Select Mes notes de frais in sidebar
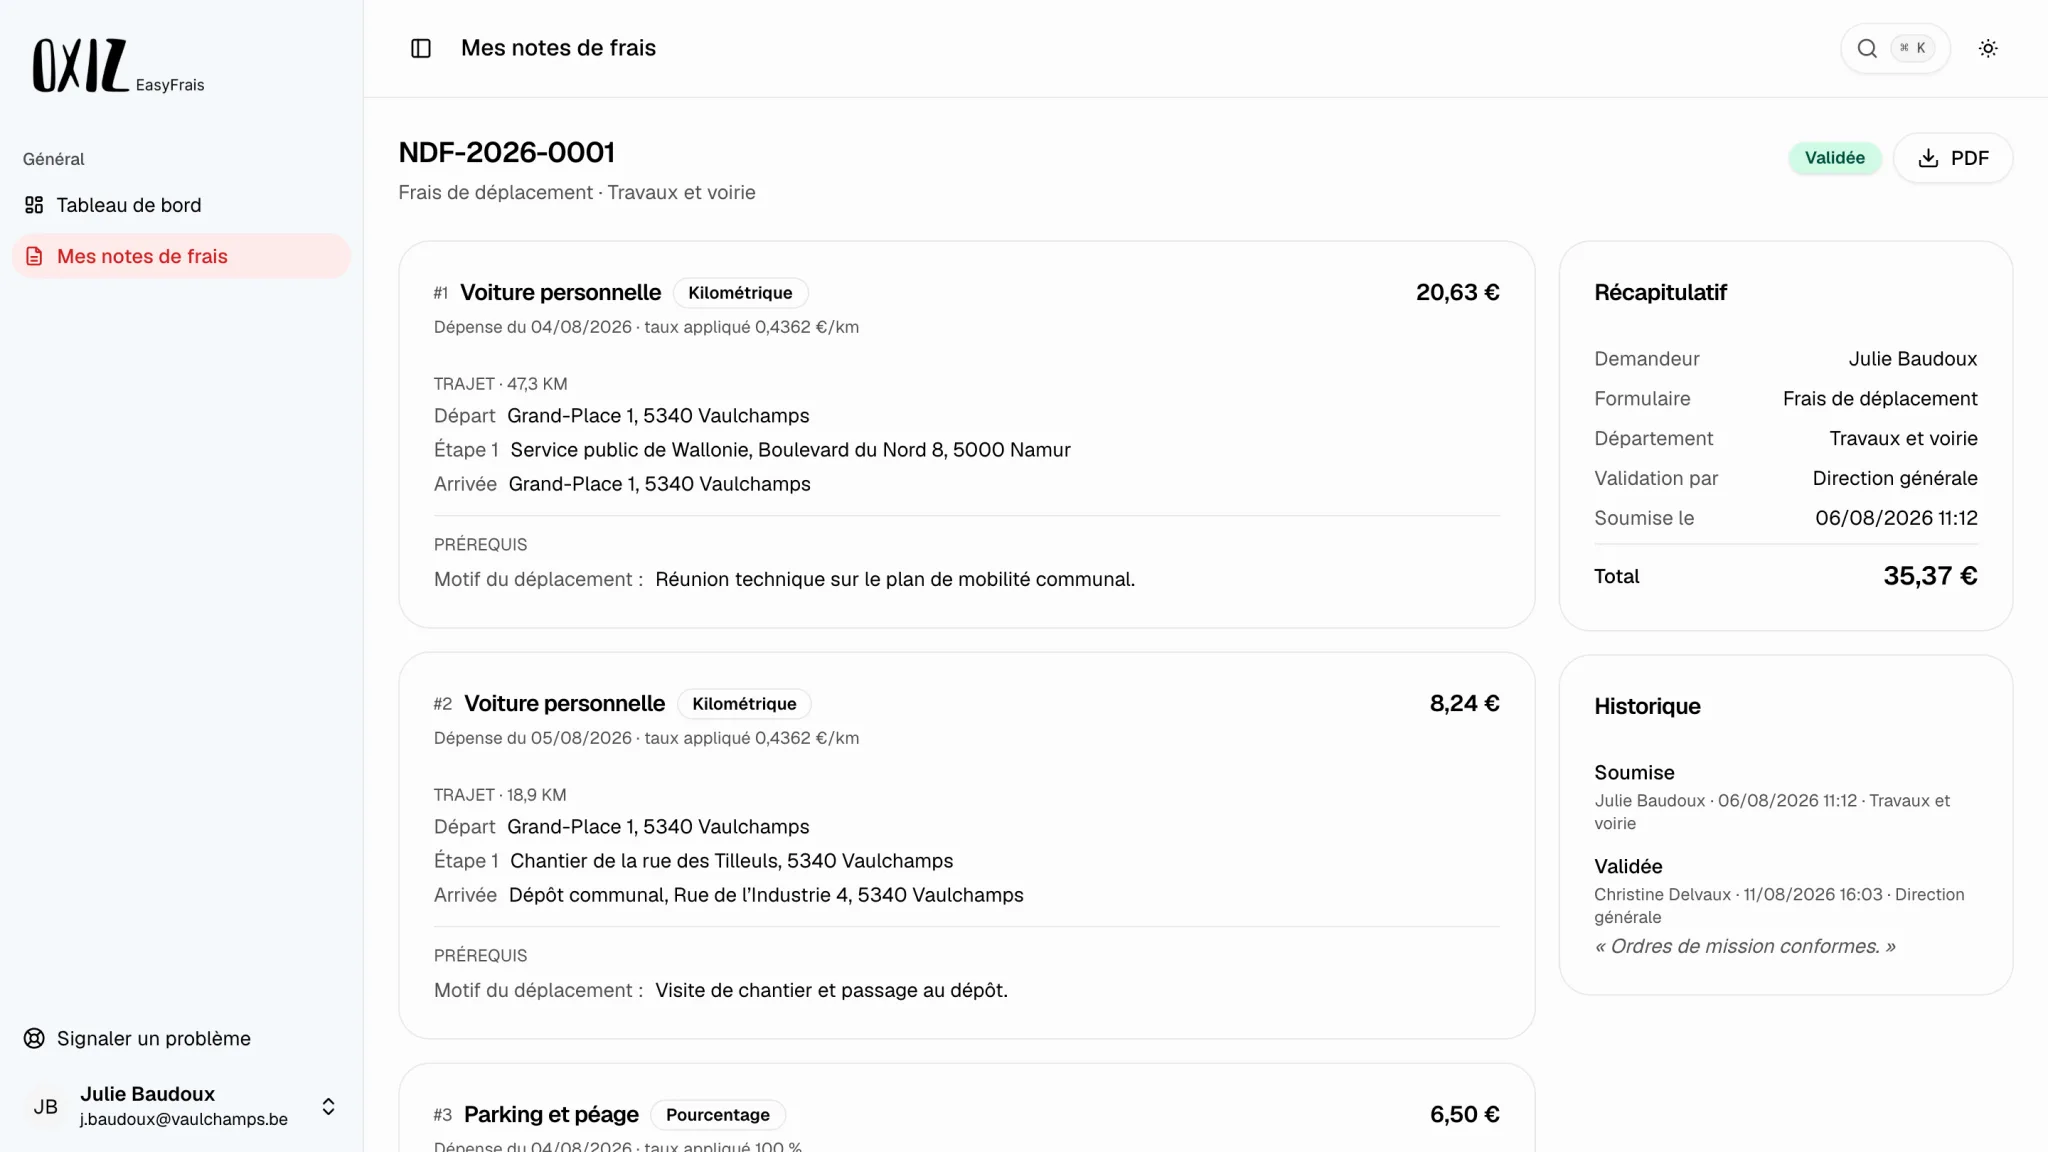The width and height of the screenshot is (2048, 1152). pyautogui.click(x=181, y=256)
